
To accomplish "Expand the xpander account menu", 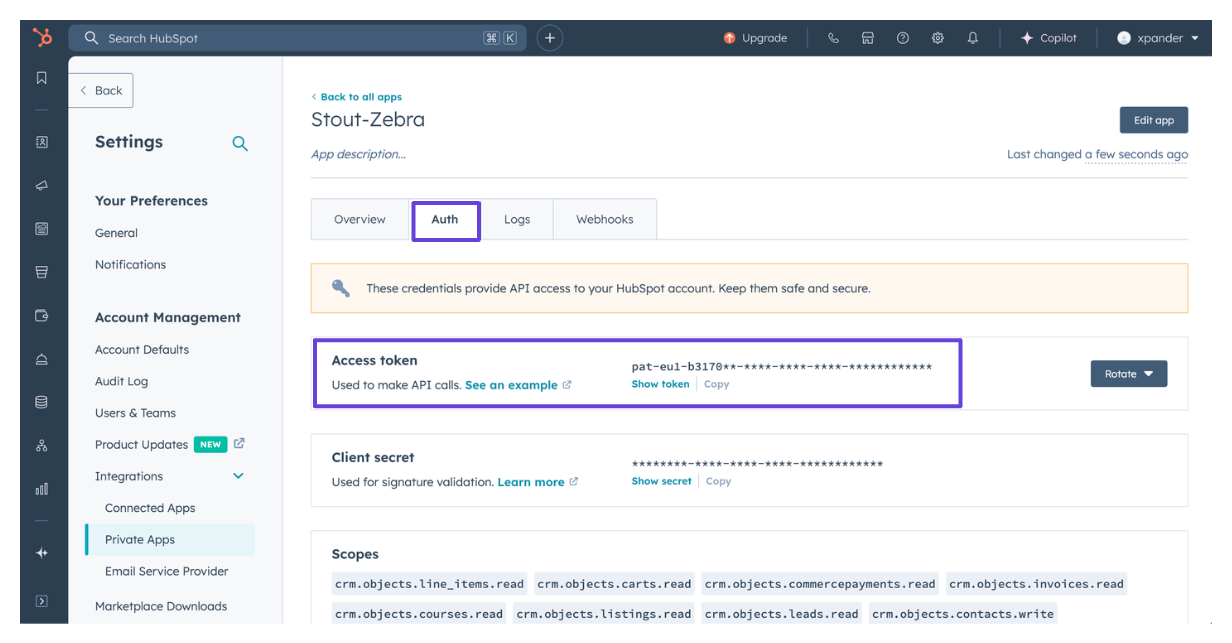I will coord(1157,38).
